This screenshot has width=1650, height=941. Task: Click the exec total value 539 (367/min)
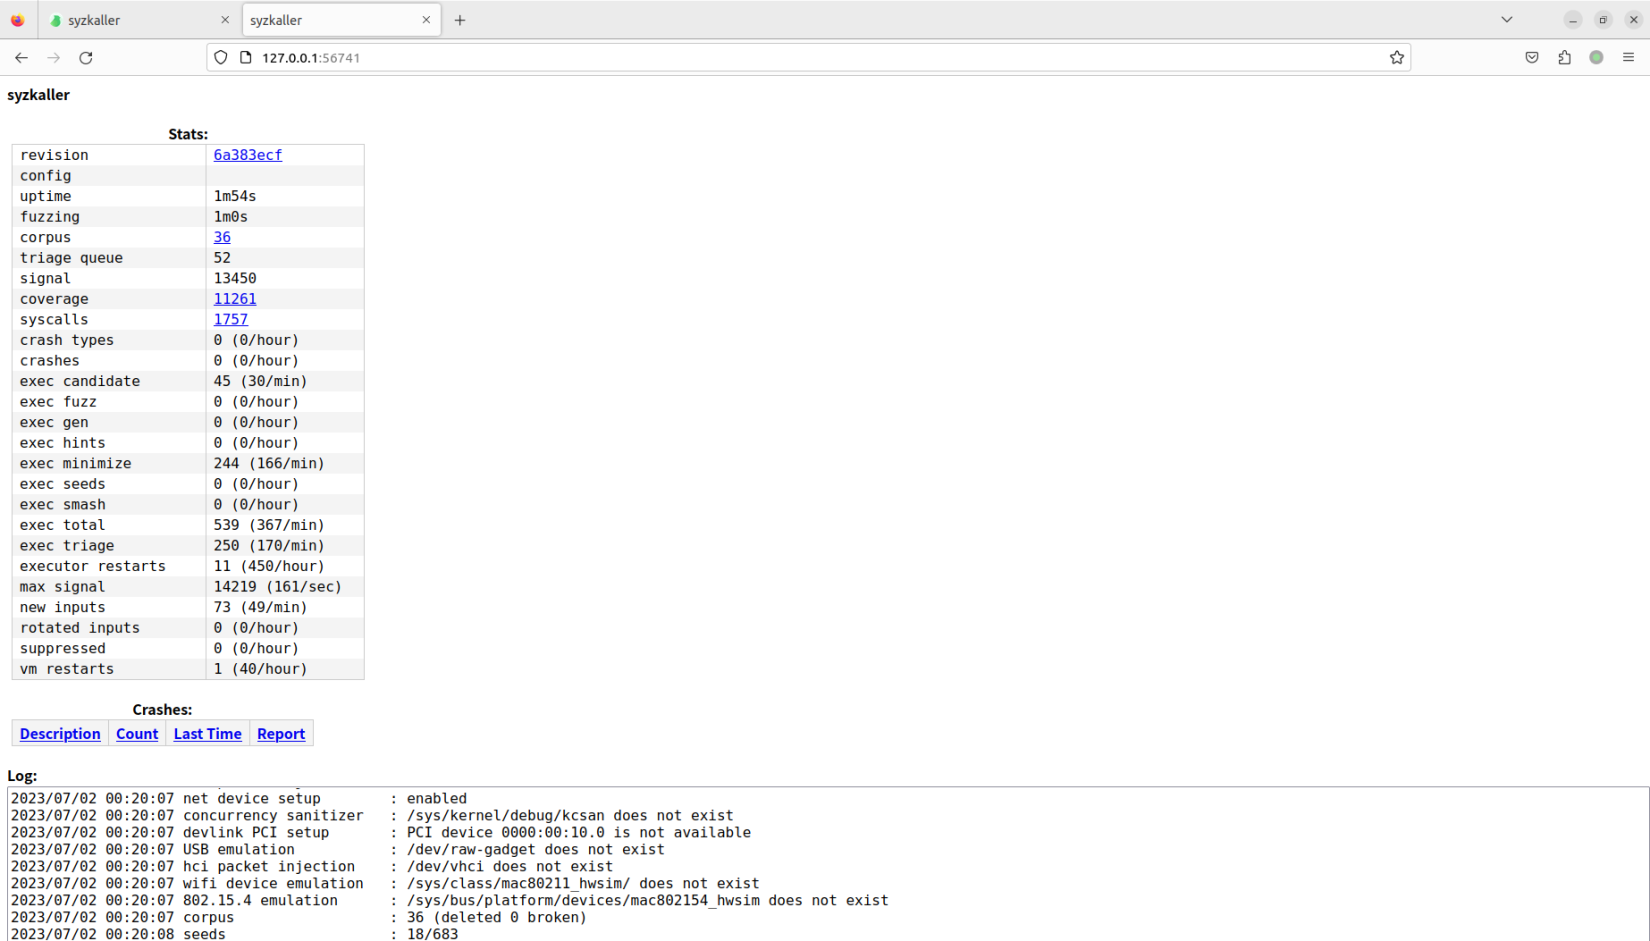269,525
